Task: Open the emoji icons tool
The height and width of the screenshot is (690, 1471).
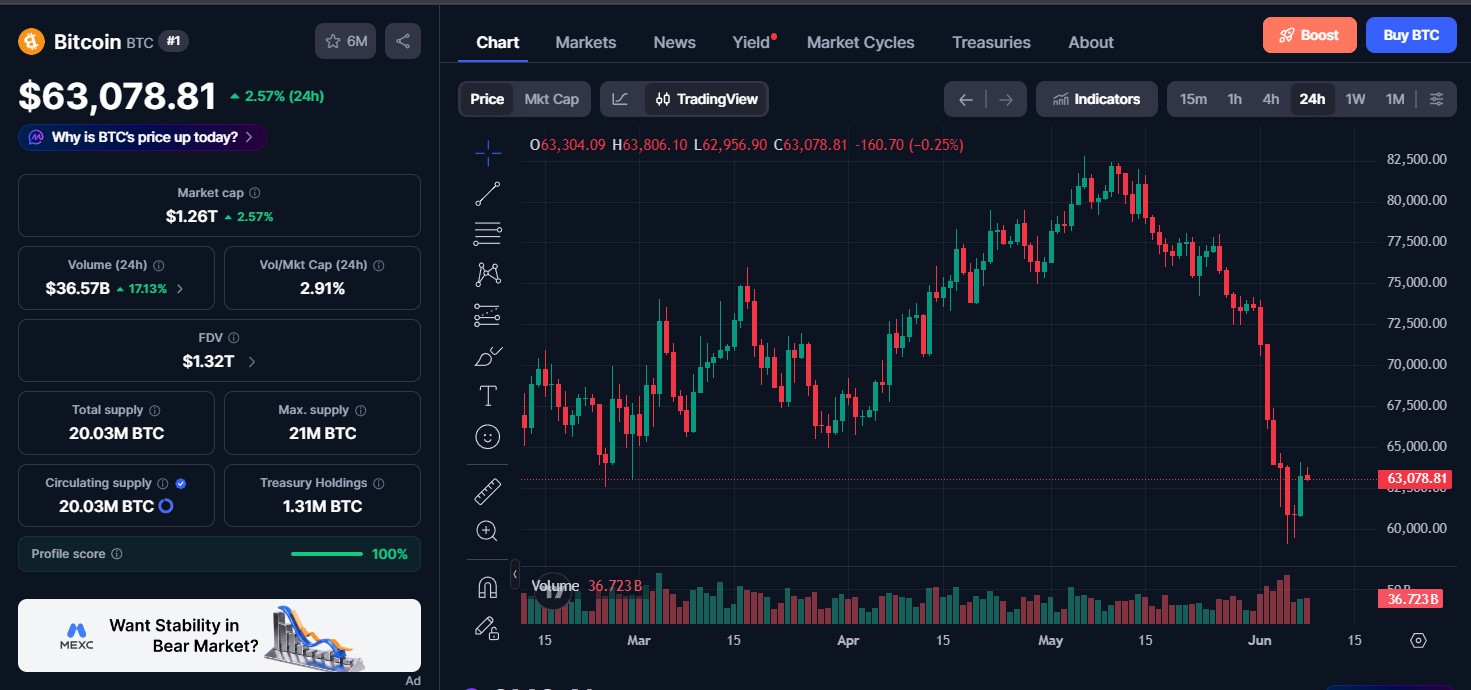Action: click(488, 437)
